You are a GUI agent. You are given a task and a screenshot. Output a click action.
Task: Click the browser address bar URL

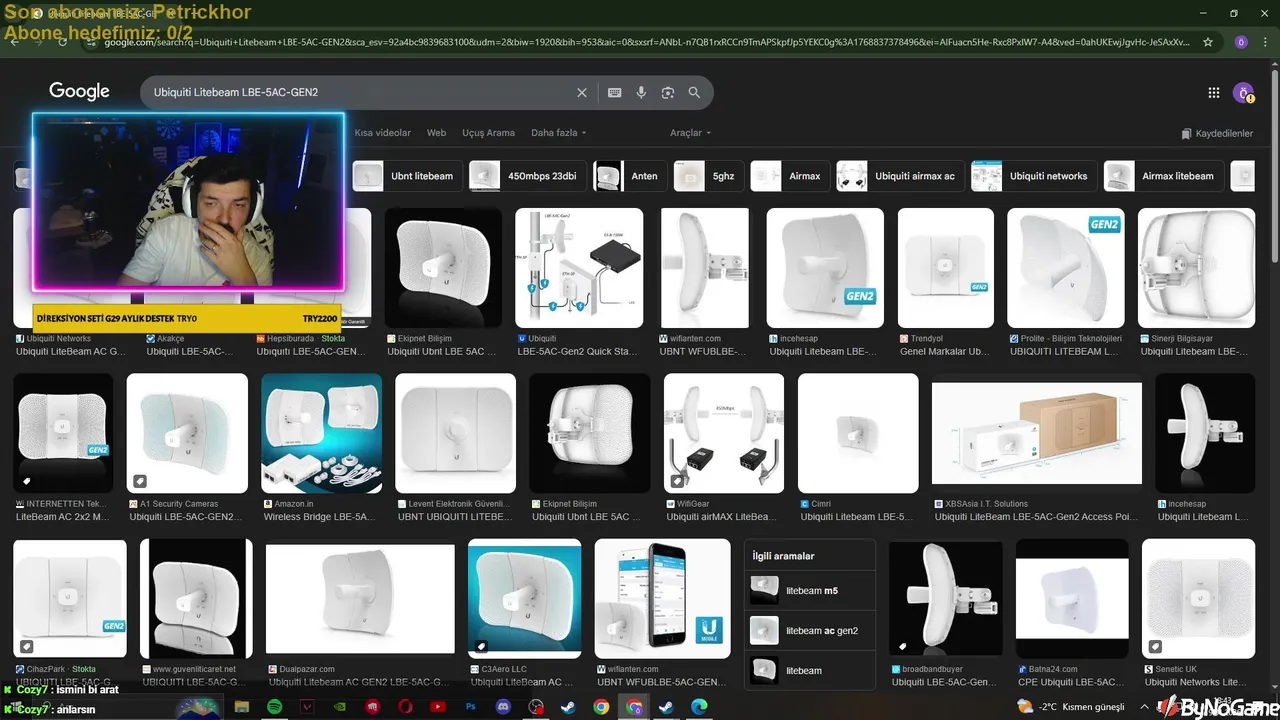(645, 42)
